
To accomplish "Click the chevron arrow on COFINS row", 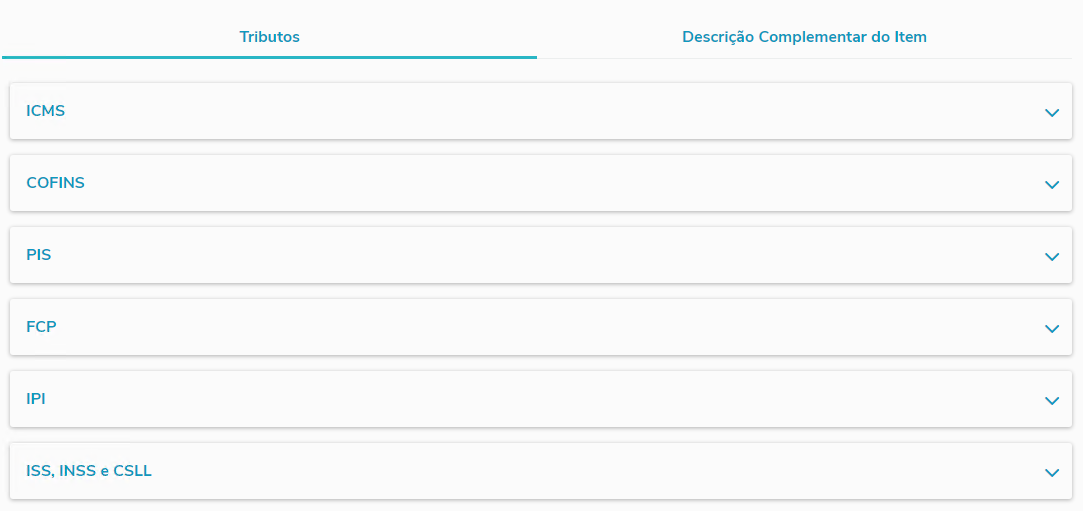I will click(x=1051, y=185).
